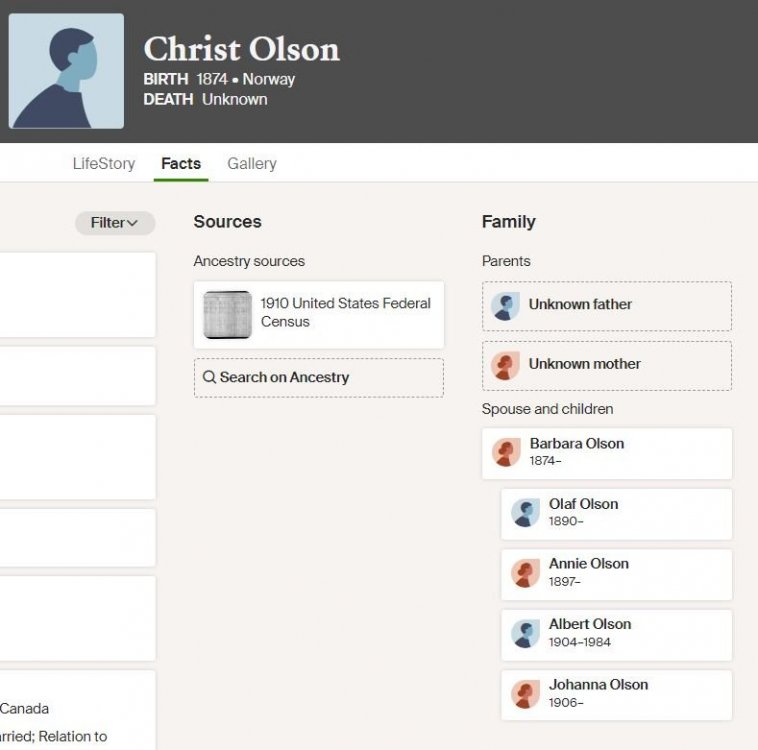This screenshot has width=758, height=750.
Task: Click the chevron on the Filter button
Action: click(132, 223)
